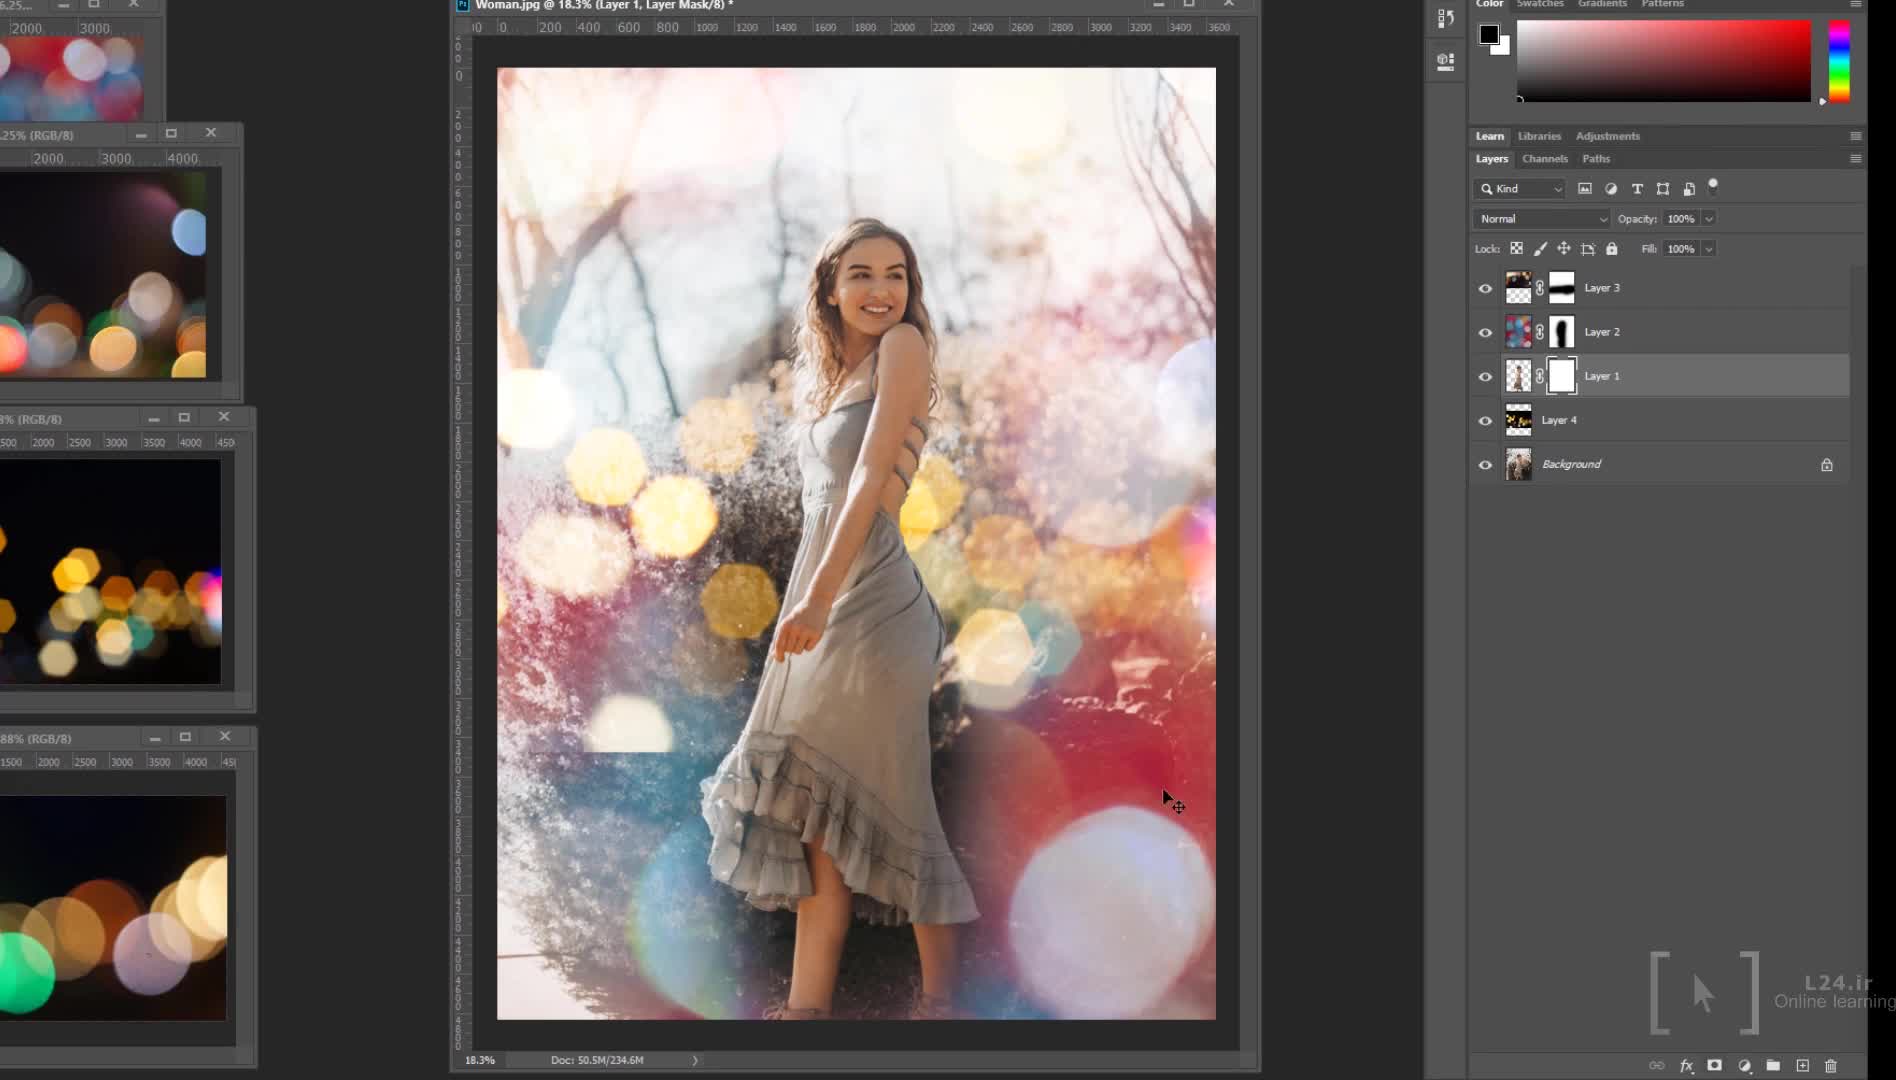1896x1080 pixels.
Task: Hide the Background layer eye icon
Action: (x=1485, y=465)
